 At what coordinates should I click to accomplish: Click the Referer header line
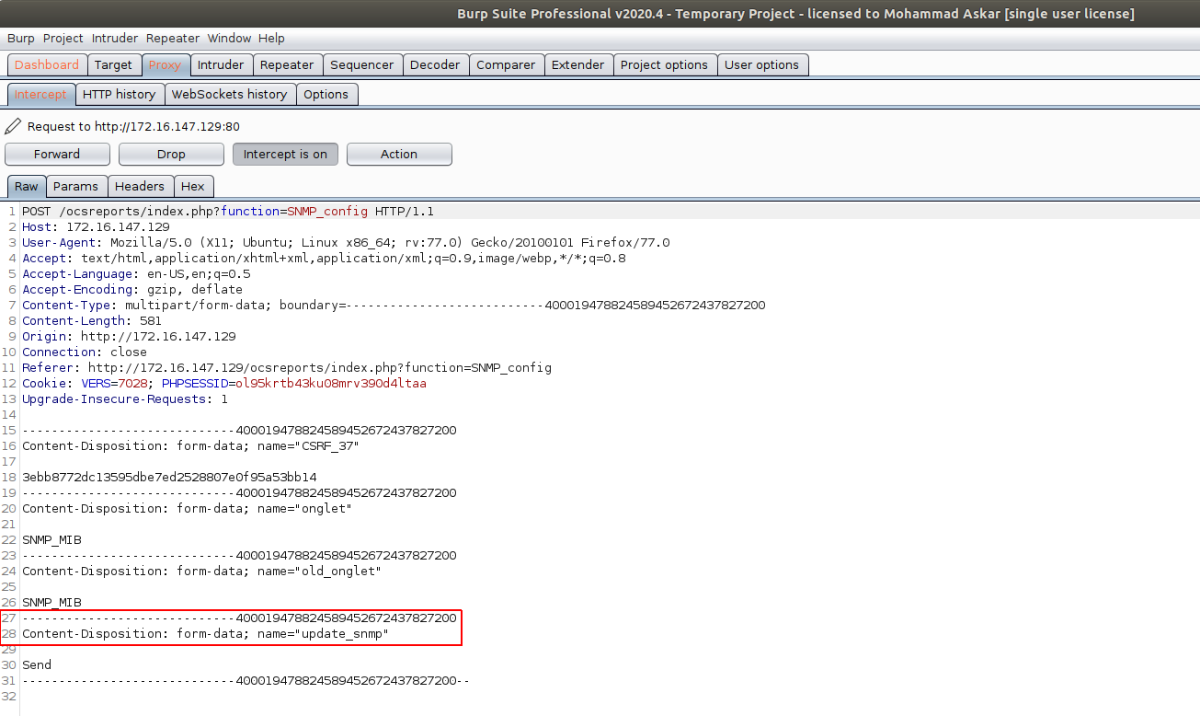click(287, 368)
